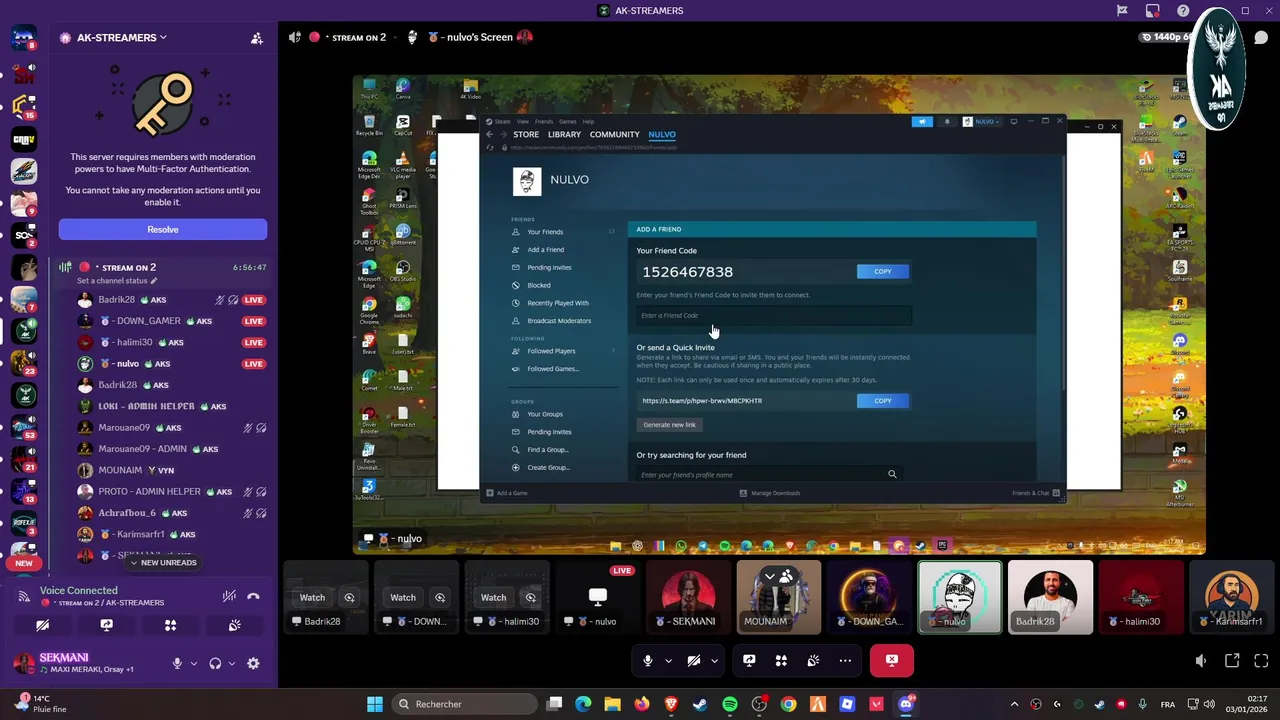Share screen icon in bottom call bar
1280x720 pixels.
pos(749,660)
